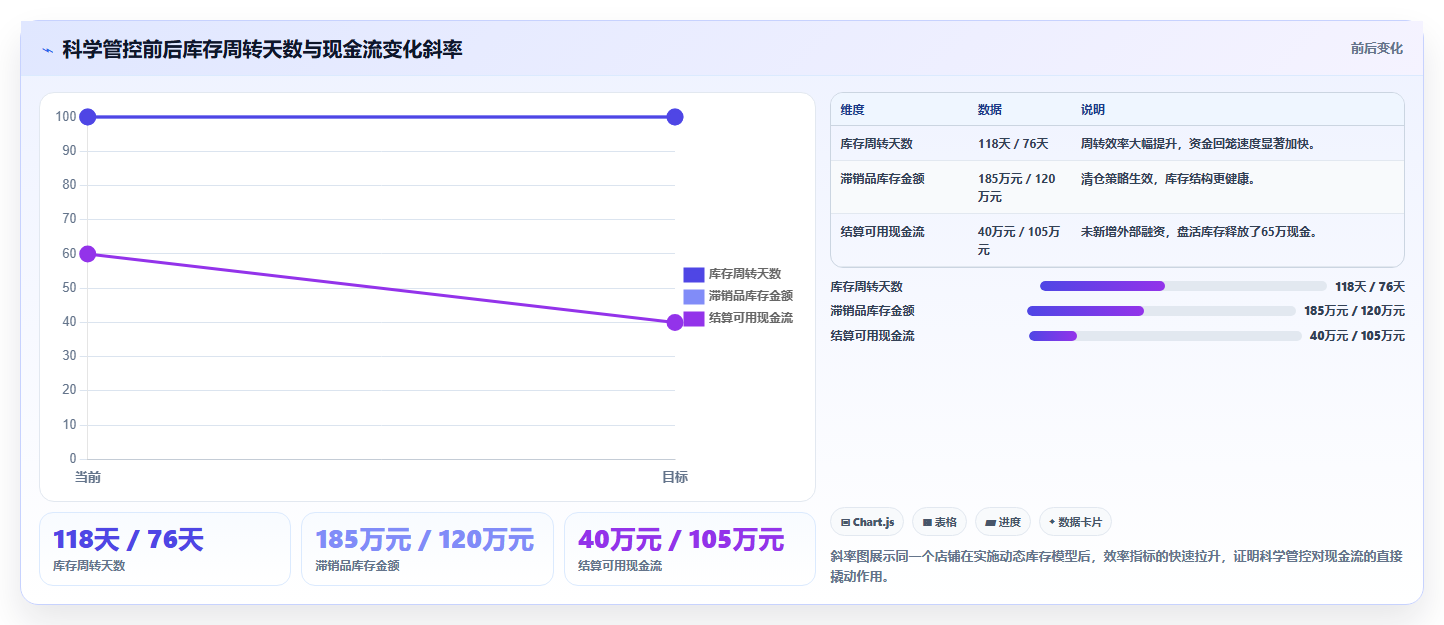Click the lightning icon beside the card title
Screen dimensions: 1444x625
[47, 50]
